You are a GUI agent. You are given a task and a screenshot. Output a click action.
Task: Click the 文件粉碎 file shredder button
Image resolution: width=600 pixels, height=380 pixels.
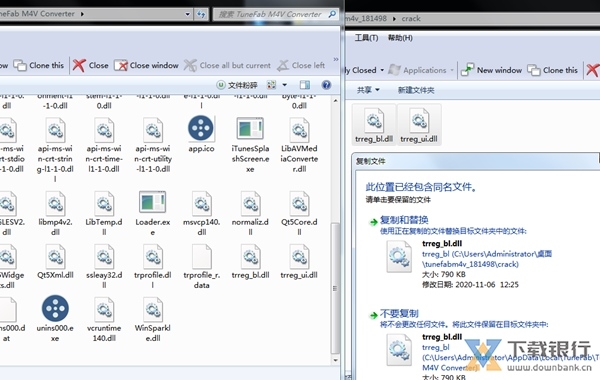click(x=237, y=85)
